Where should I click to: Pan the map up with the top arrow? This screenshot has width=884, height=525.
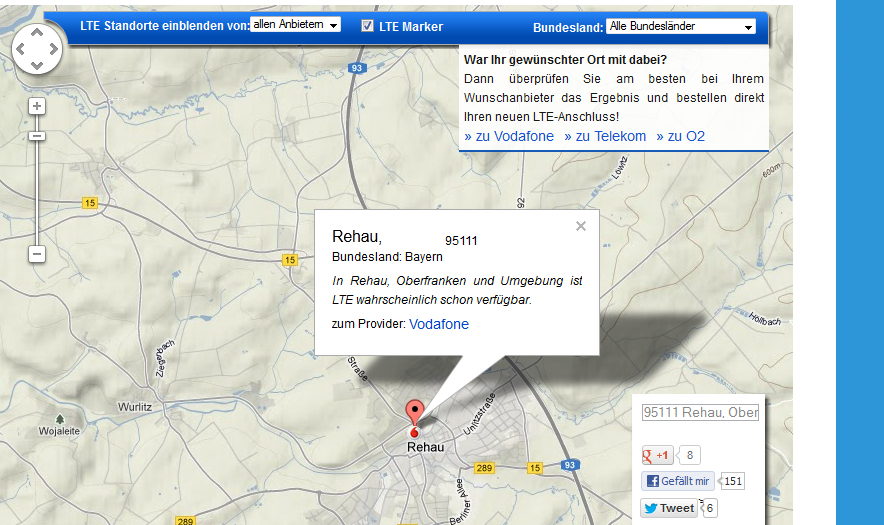click(37, 33)
